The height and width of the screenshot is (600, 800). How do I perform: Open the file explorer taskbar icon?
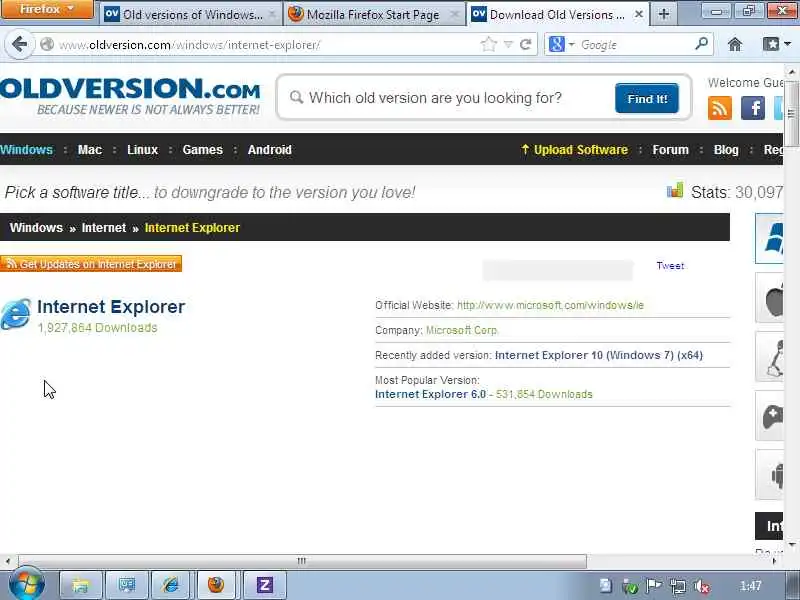tap(81, 585)
